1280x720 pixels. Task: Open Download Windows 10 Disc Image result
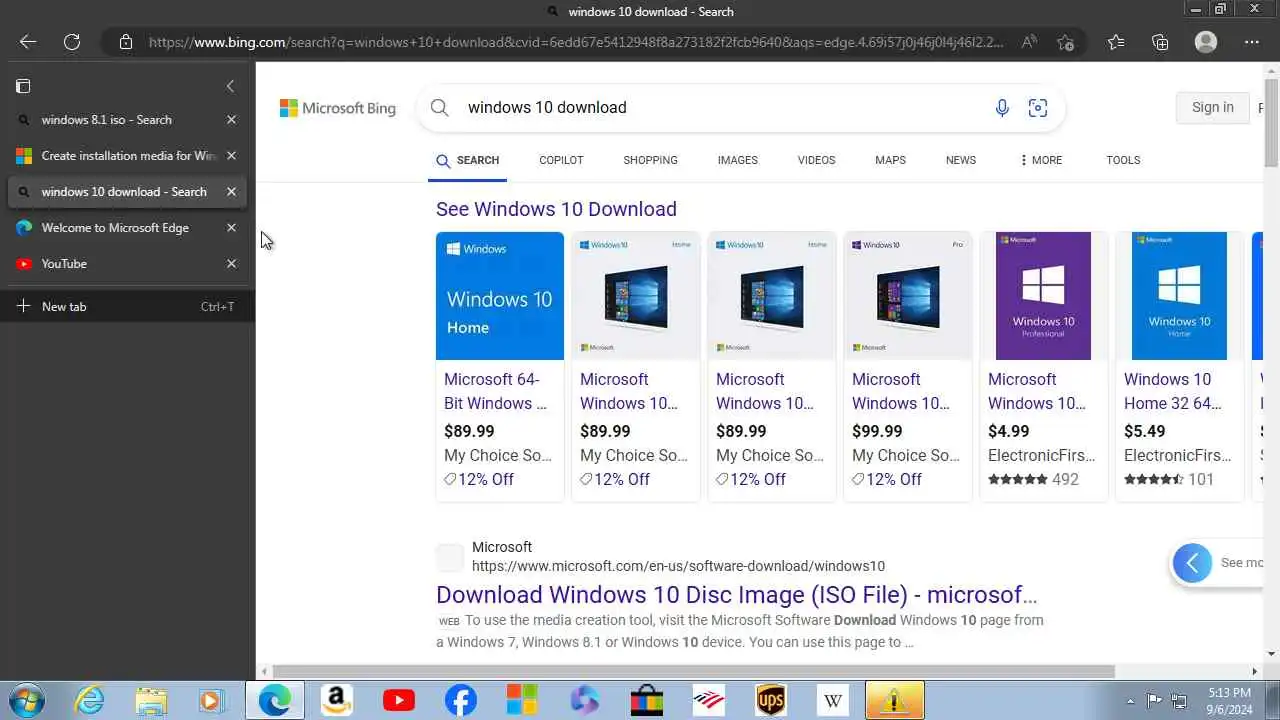(736, 595)
